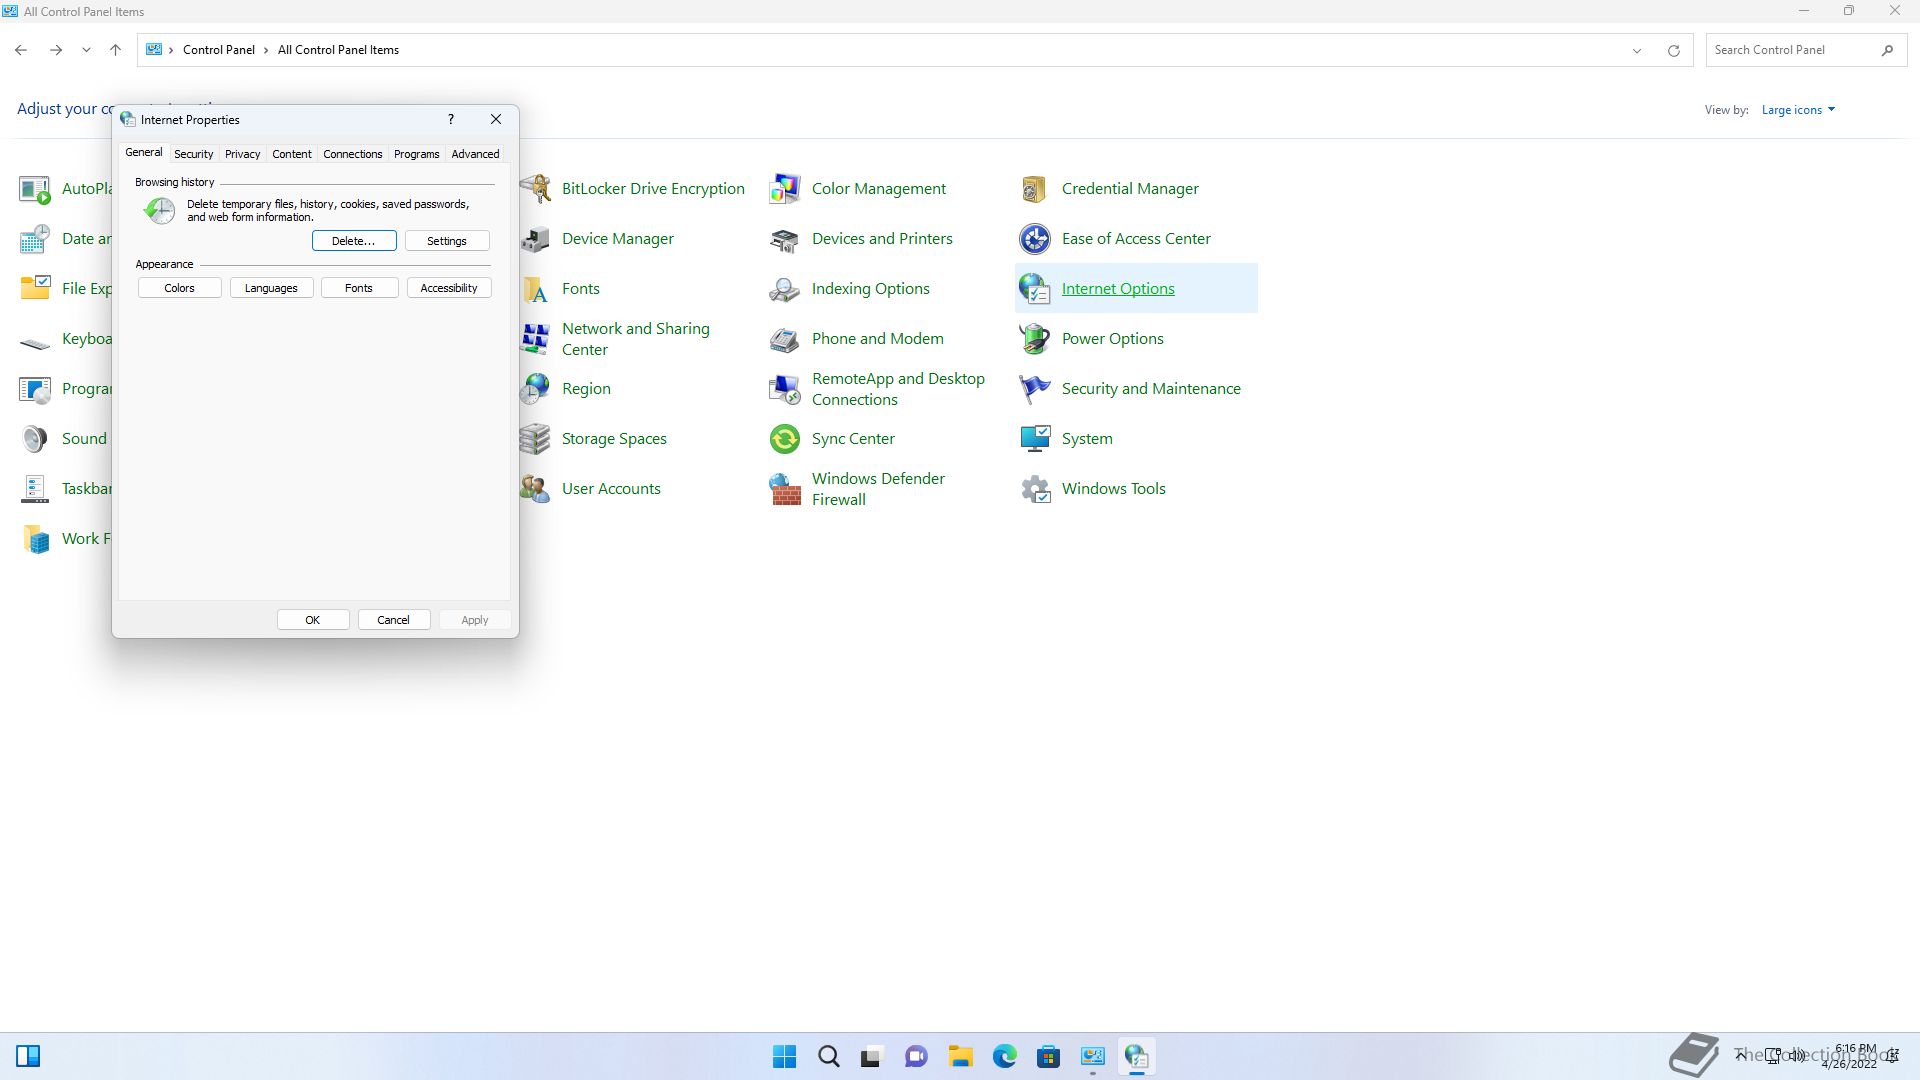
Task: Open the Windows Start button
Action: (785, 1056)
